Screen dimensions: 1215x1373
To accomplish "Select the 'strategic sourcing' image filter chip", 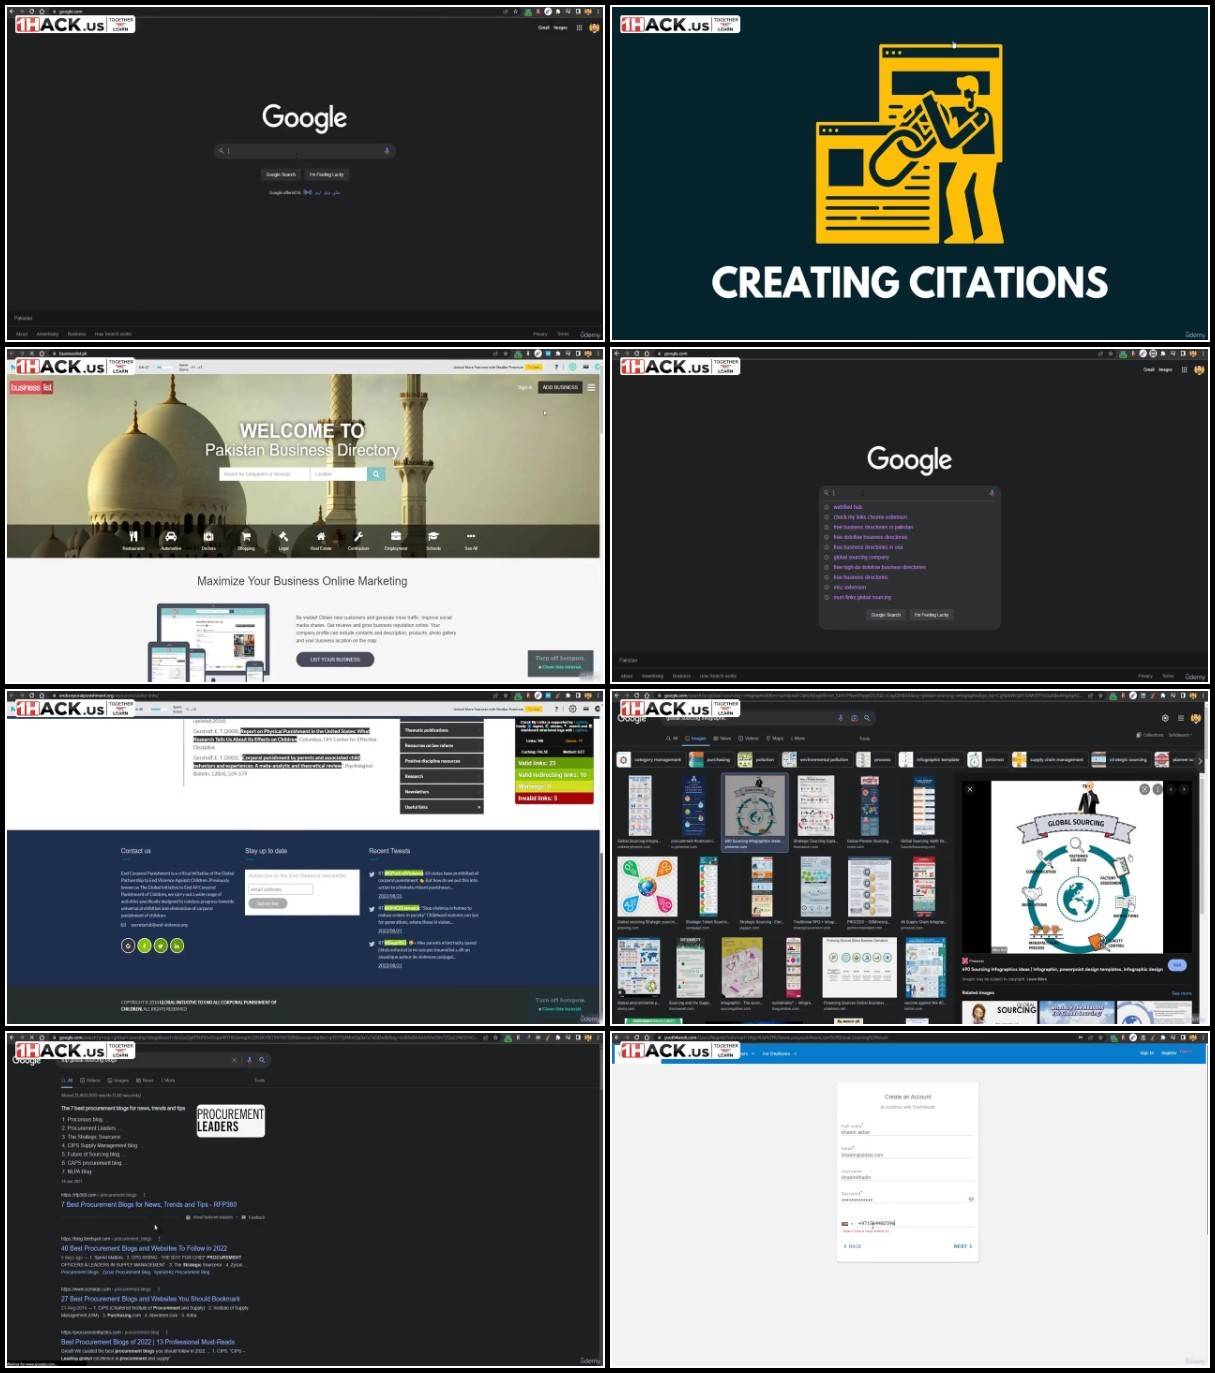I will pos(1119,760).
